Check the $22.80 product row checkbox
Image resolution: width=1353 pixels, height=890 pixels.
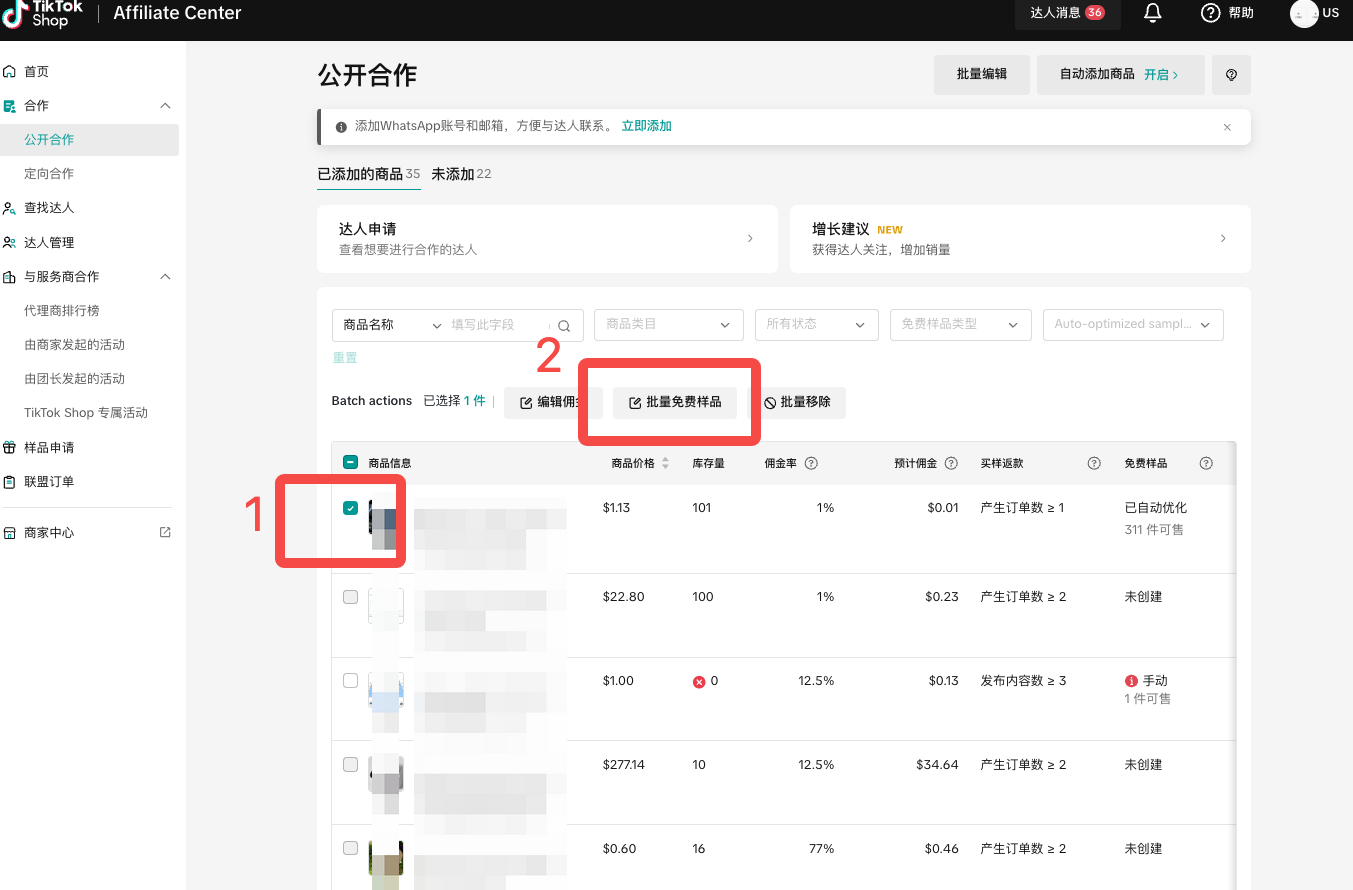coord(350,597)
